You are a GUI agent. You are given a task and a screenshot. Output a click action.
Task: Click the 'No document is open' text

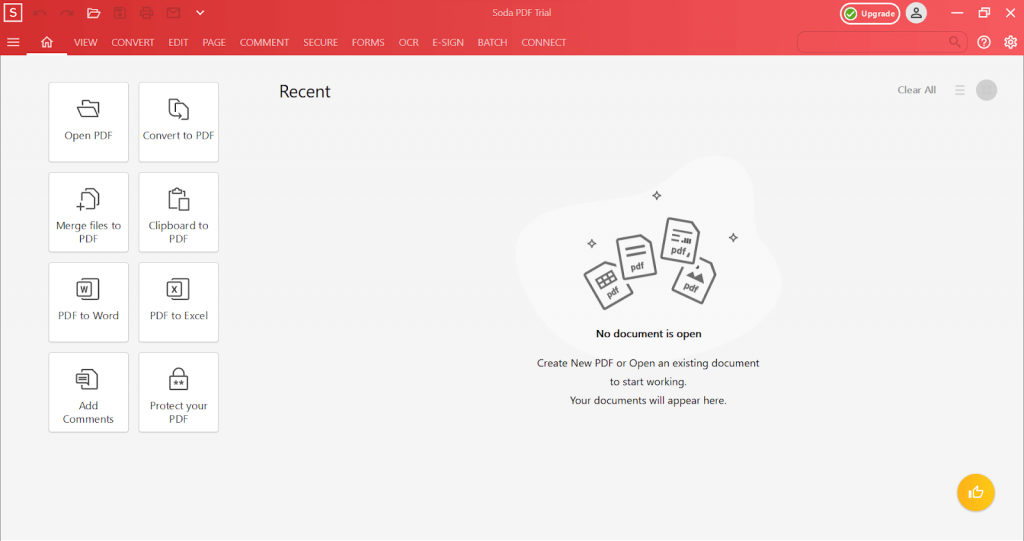tap(648, 334)
